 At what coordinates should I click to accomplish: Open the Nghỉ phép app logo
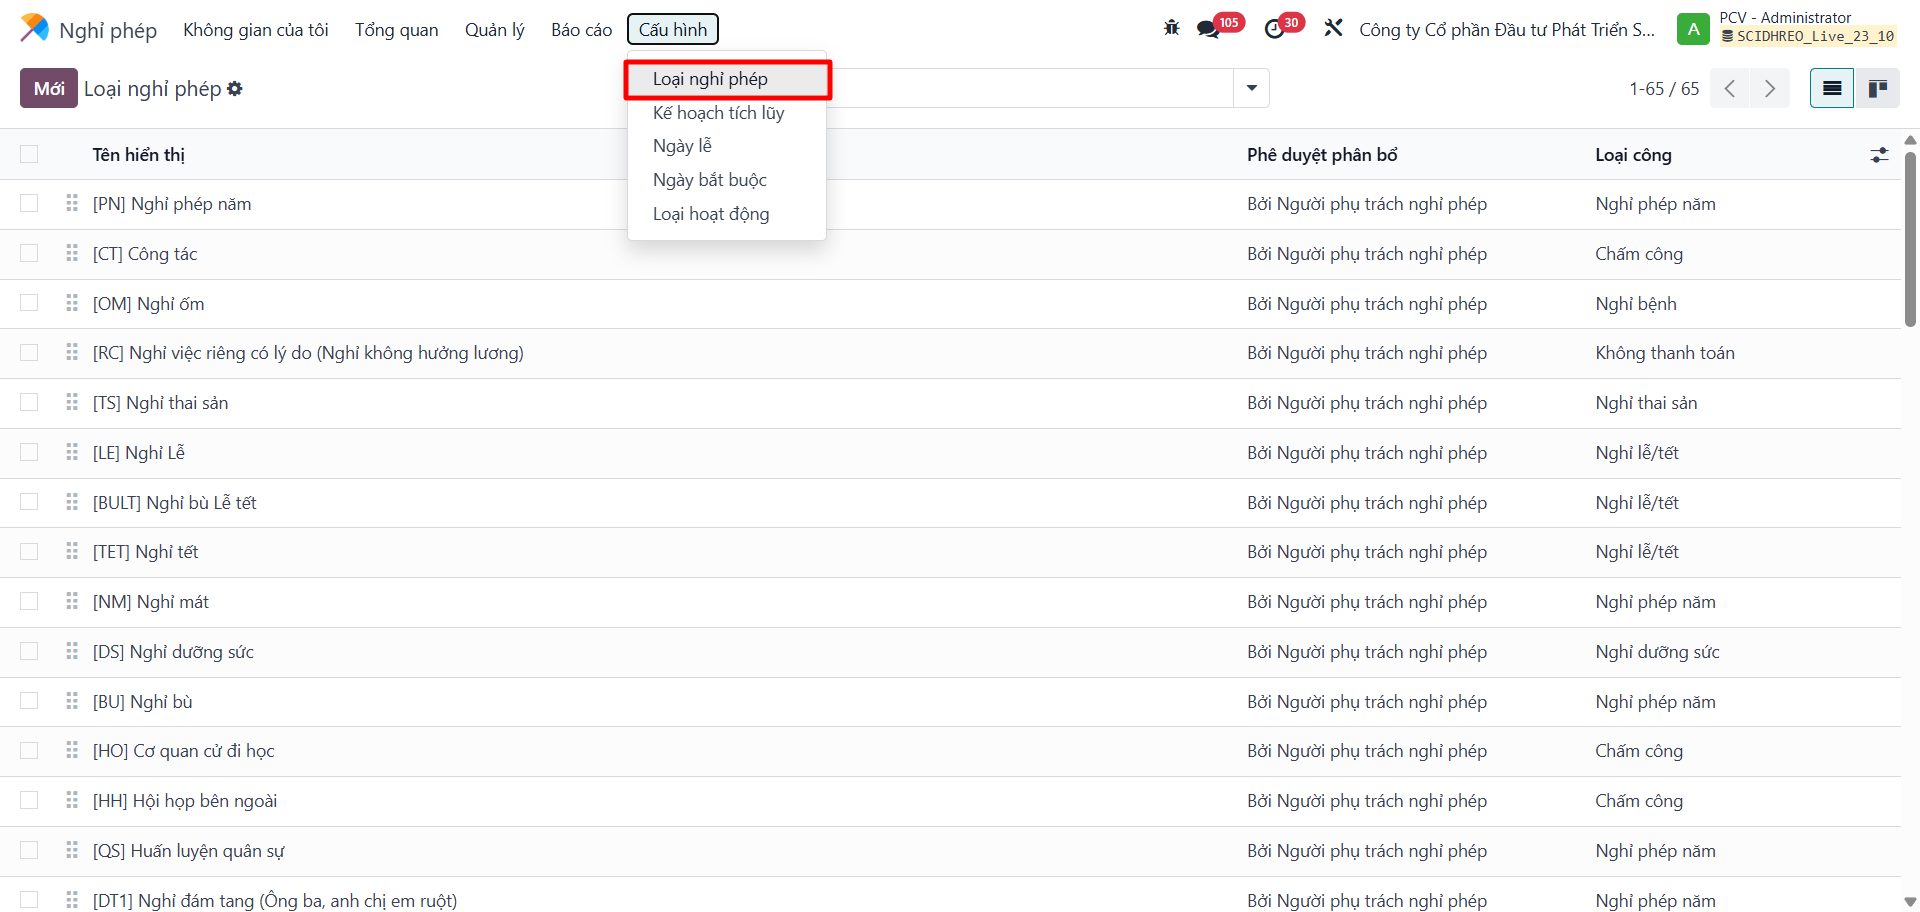(x=34, y=28)
